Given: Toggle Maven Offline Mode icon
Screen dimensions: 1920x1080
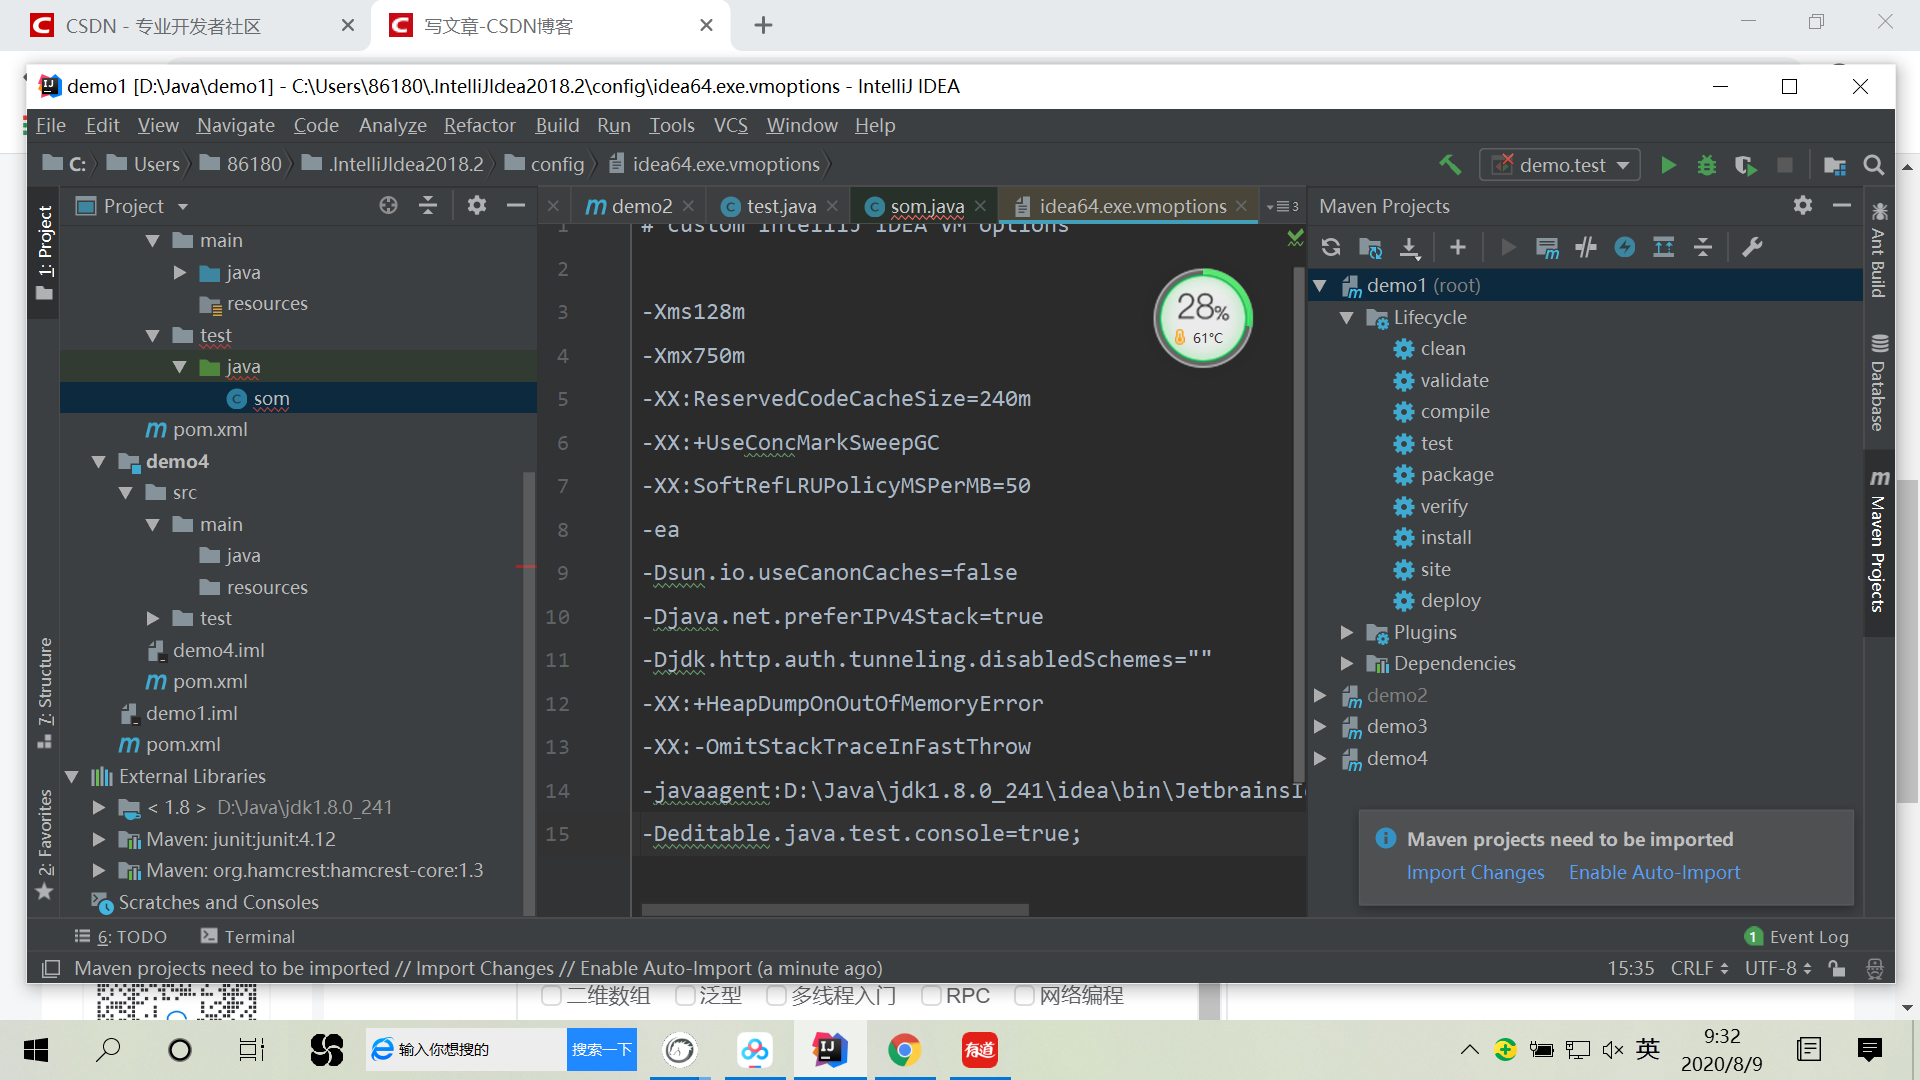Looking at the screenshot, I should [x=1586, y=247].
